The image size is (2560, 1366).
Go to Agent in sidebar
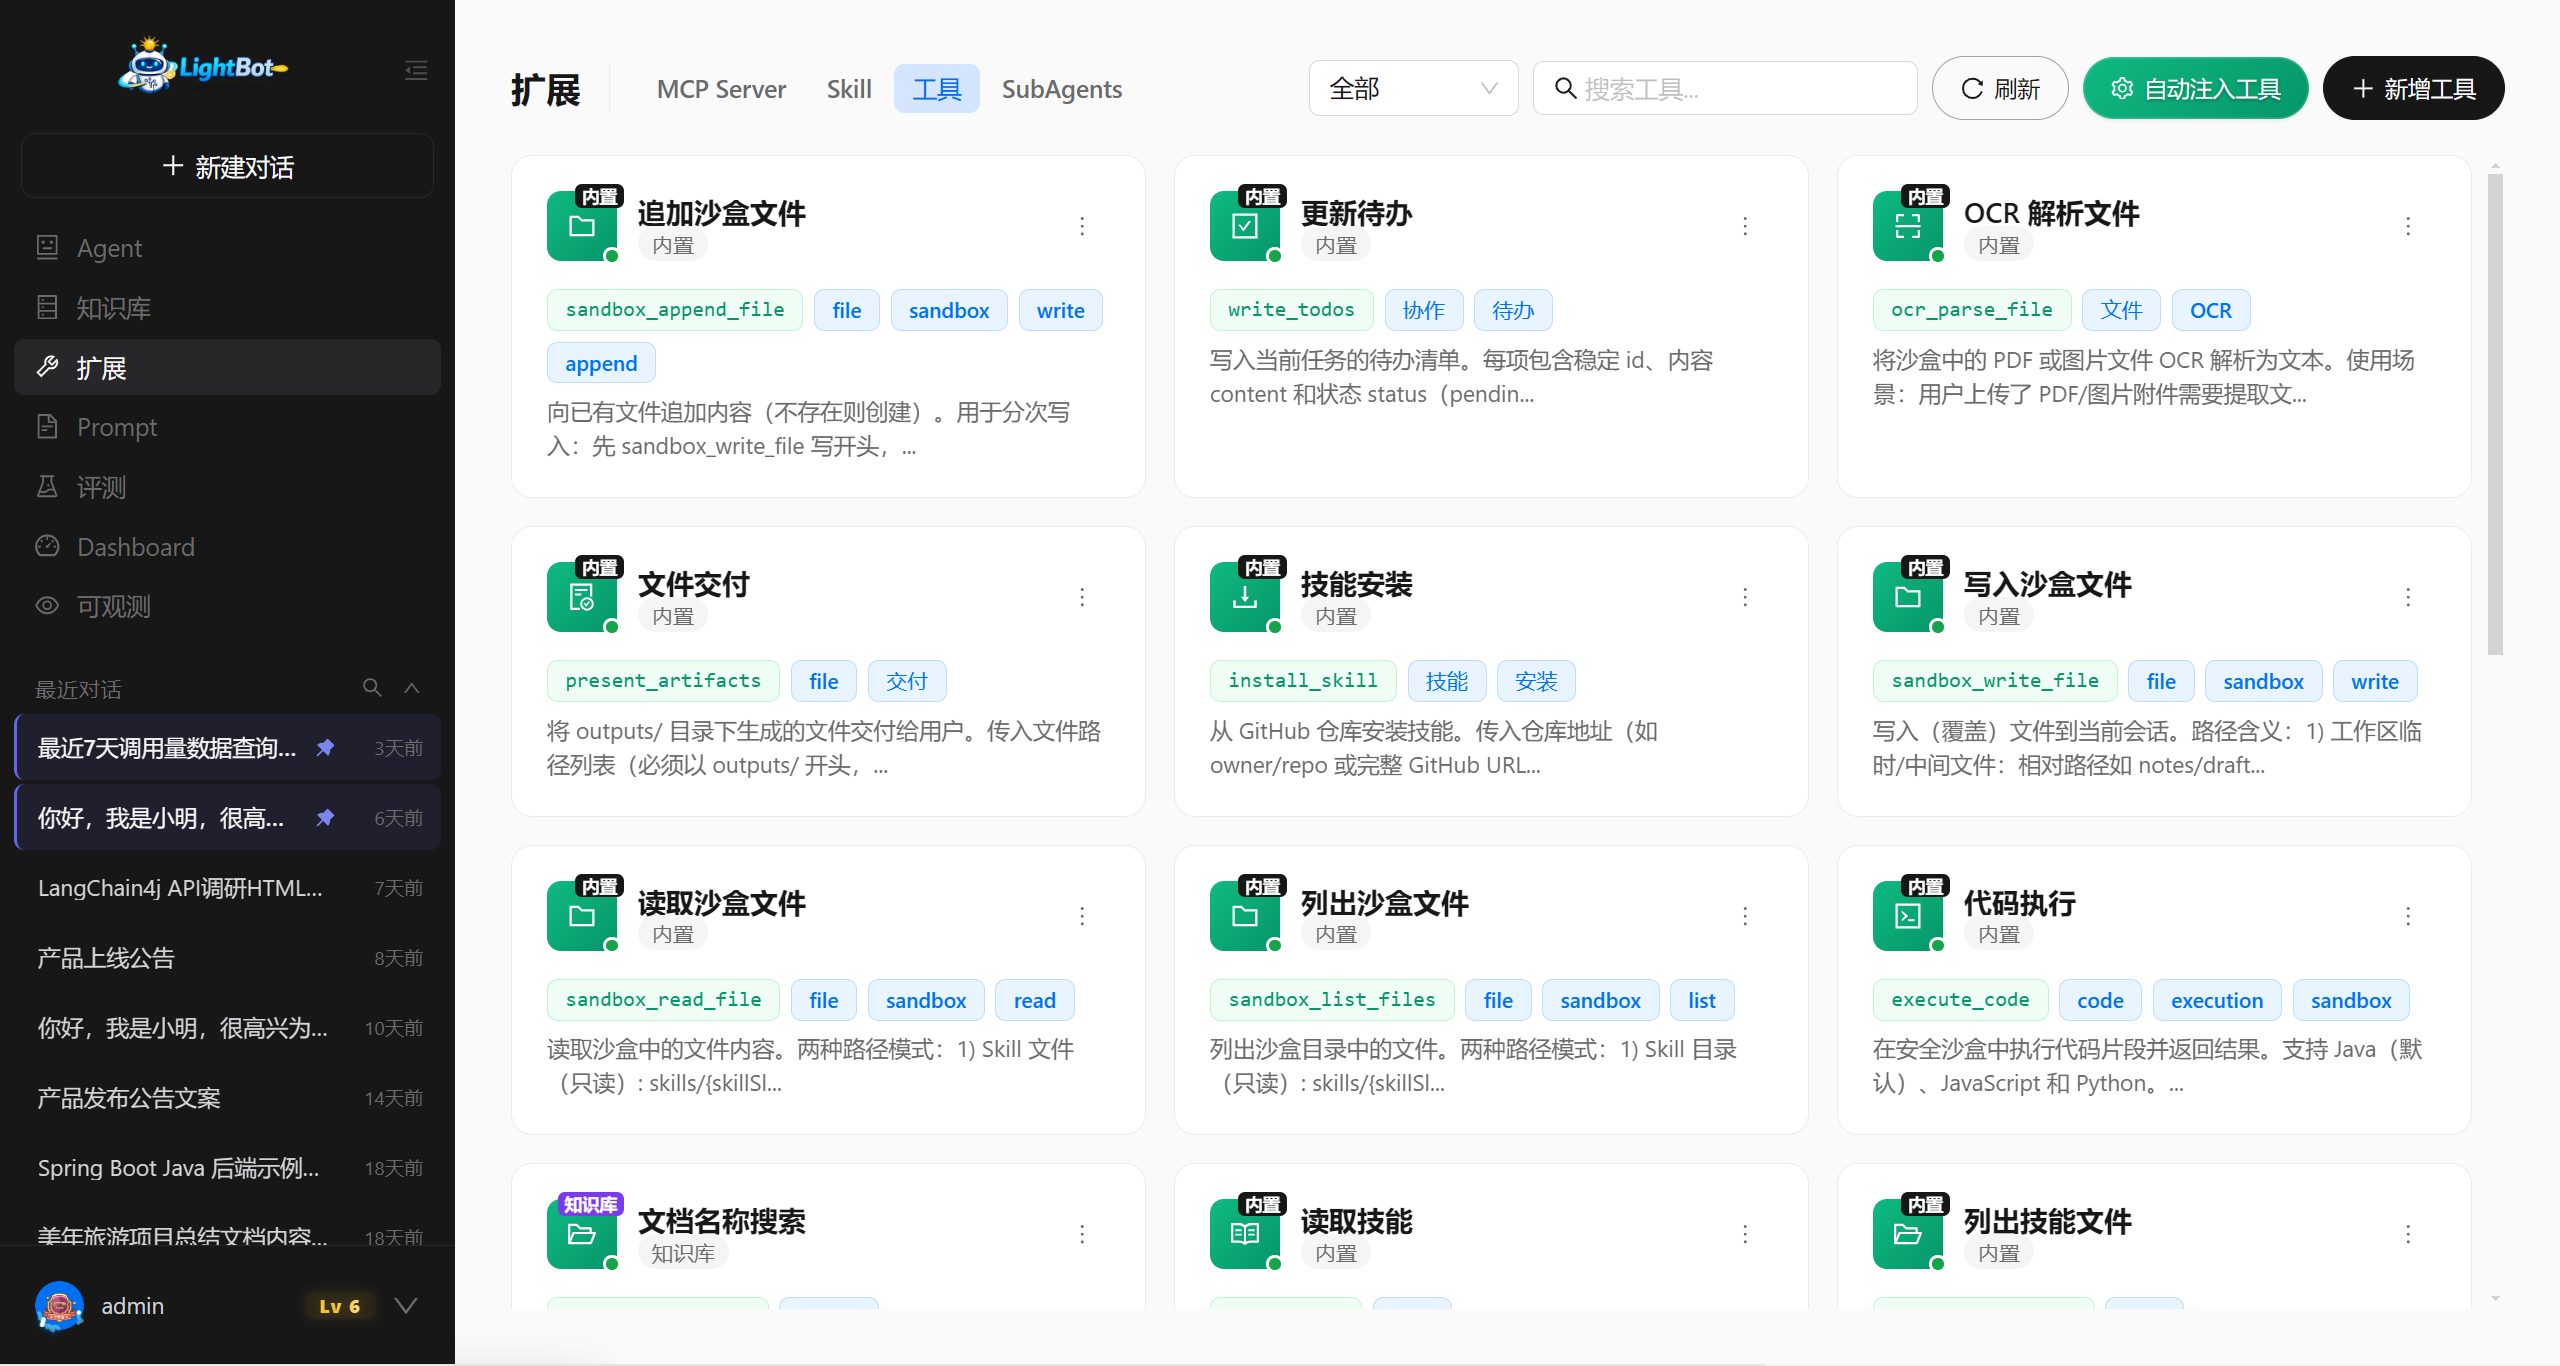[227, 247]
